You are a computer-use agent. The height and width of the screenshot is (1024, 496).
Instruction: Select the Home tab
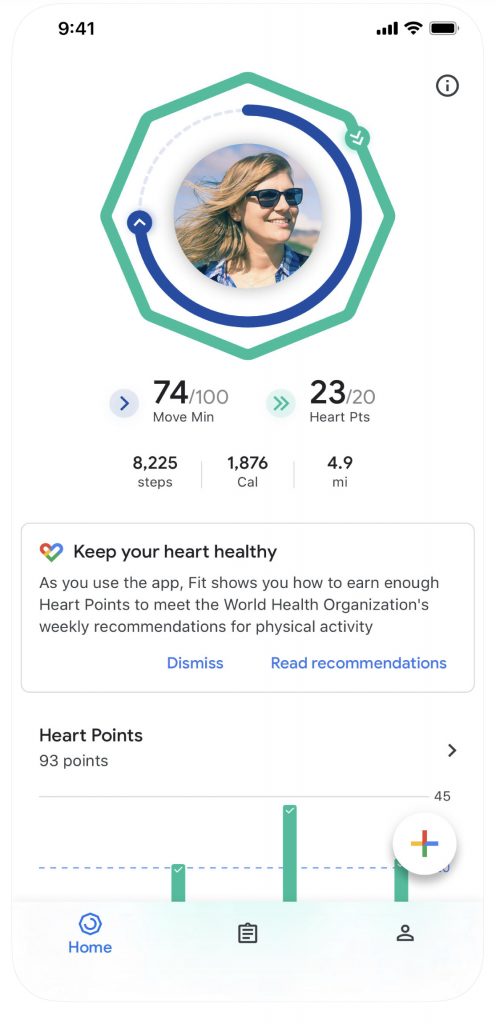coord(90,934)
